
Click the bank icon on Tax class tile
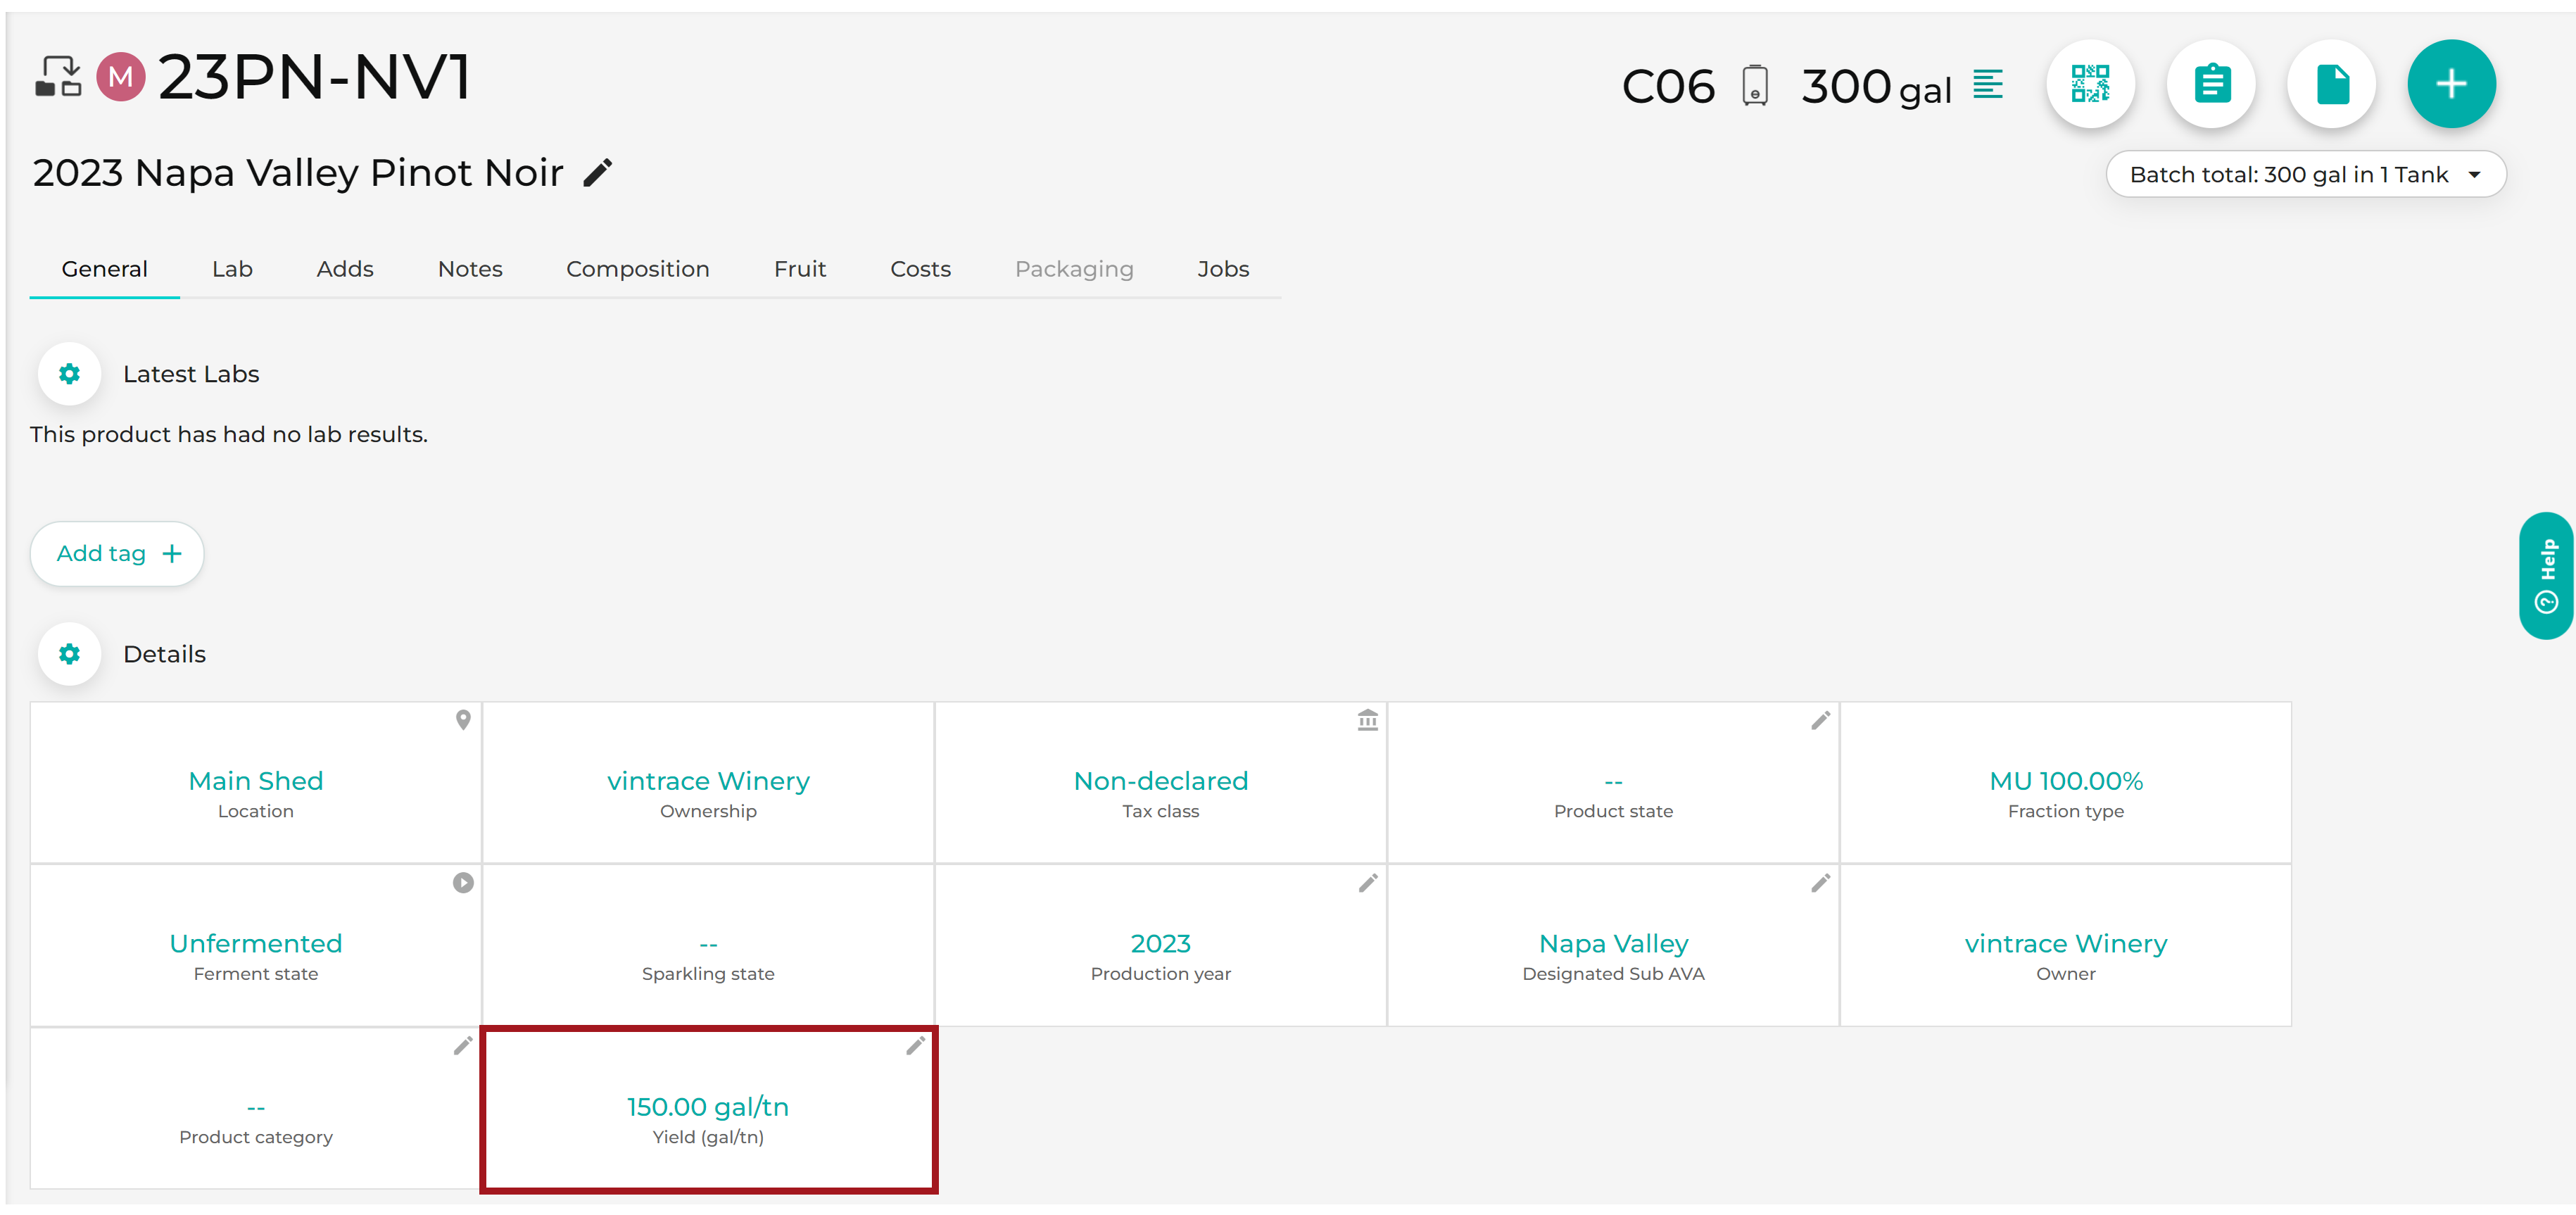(x=1367, y=720)
